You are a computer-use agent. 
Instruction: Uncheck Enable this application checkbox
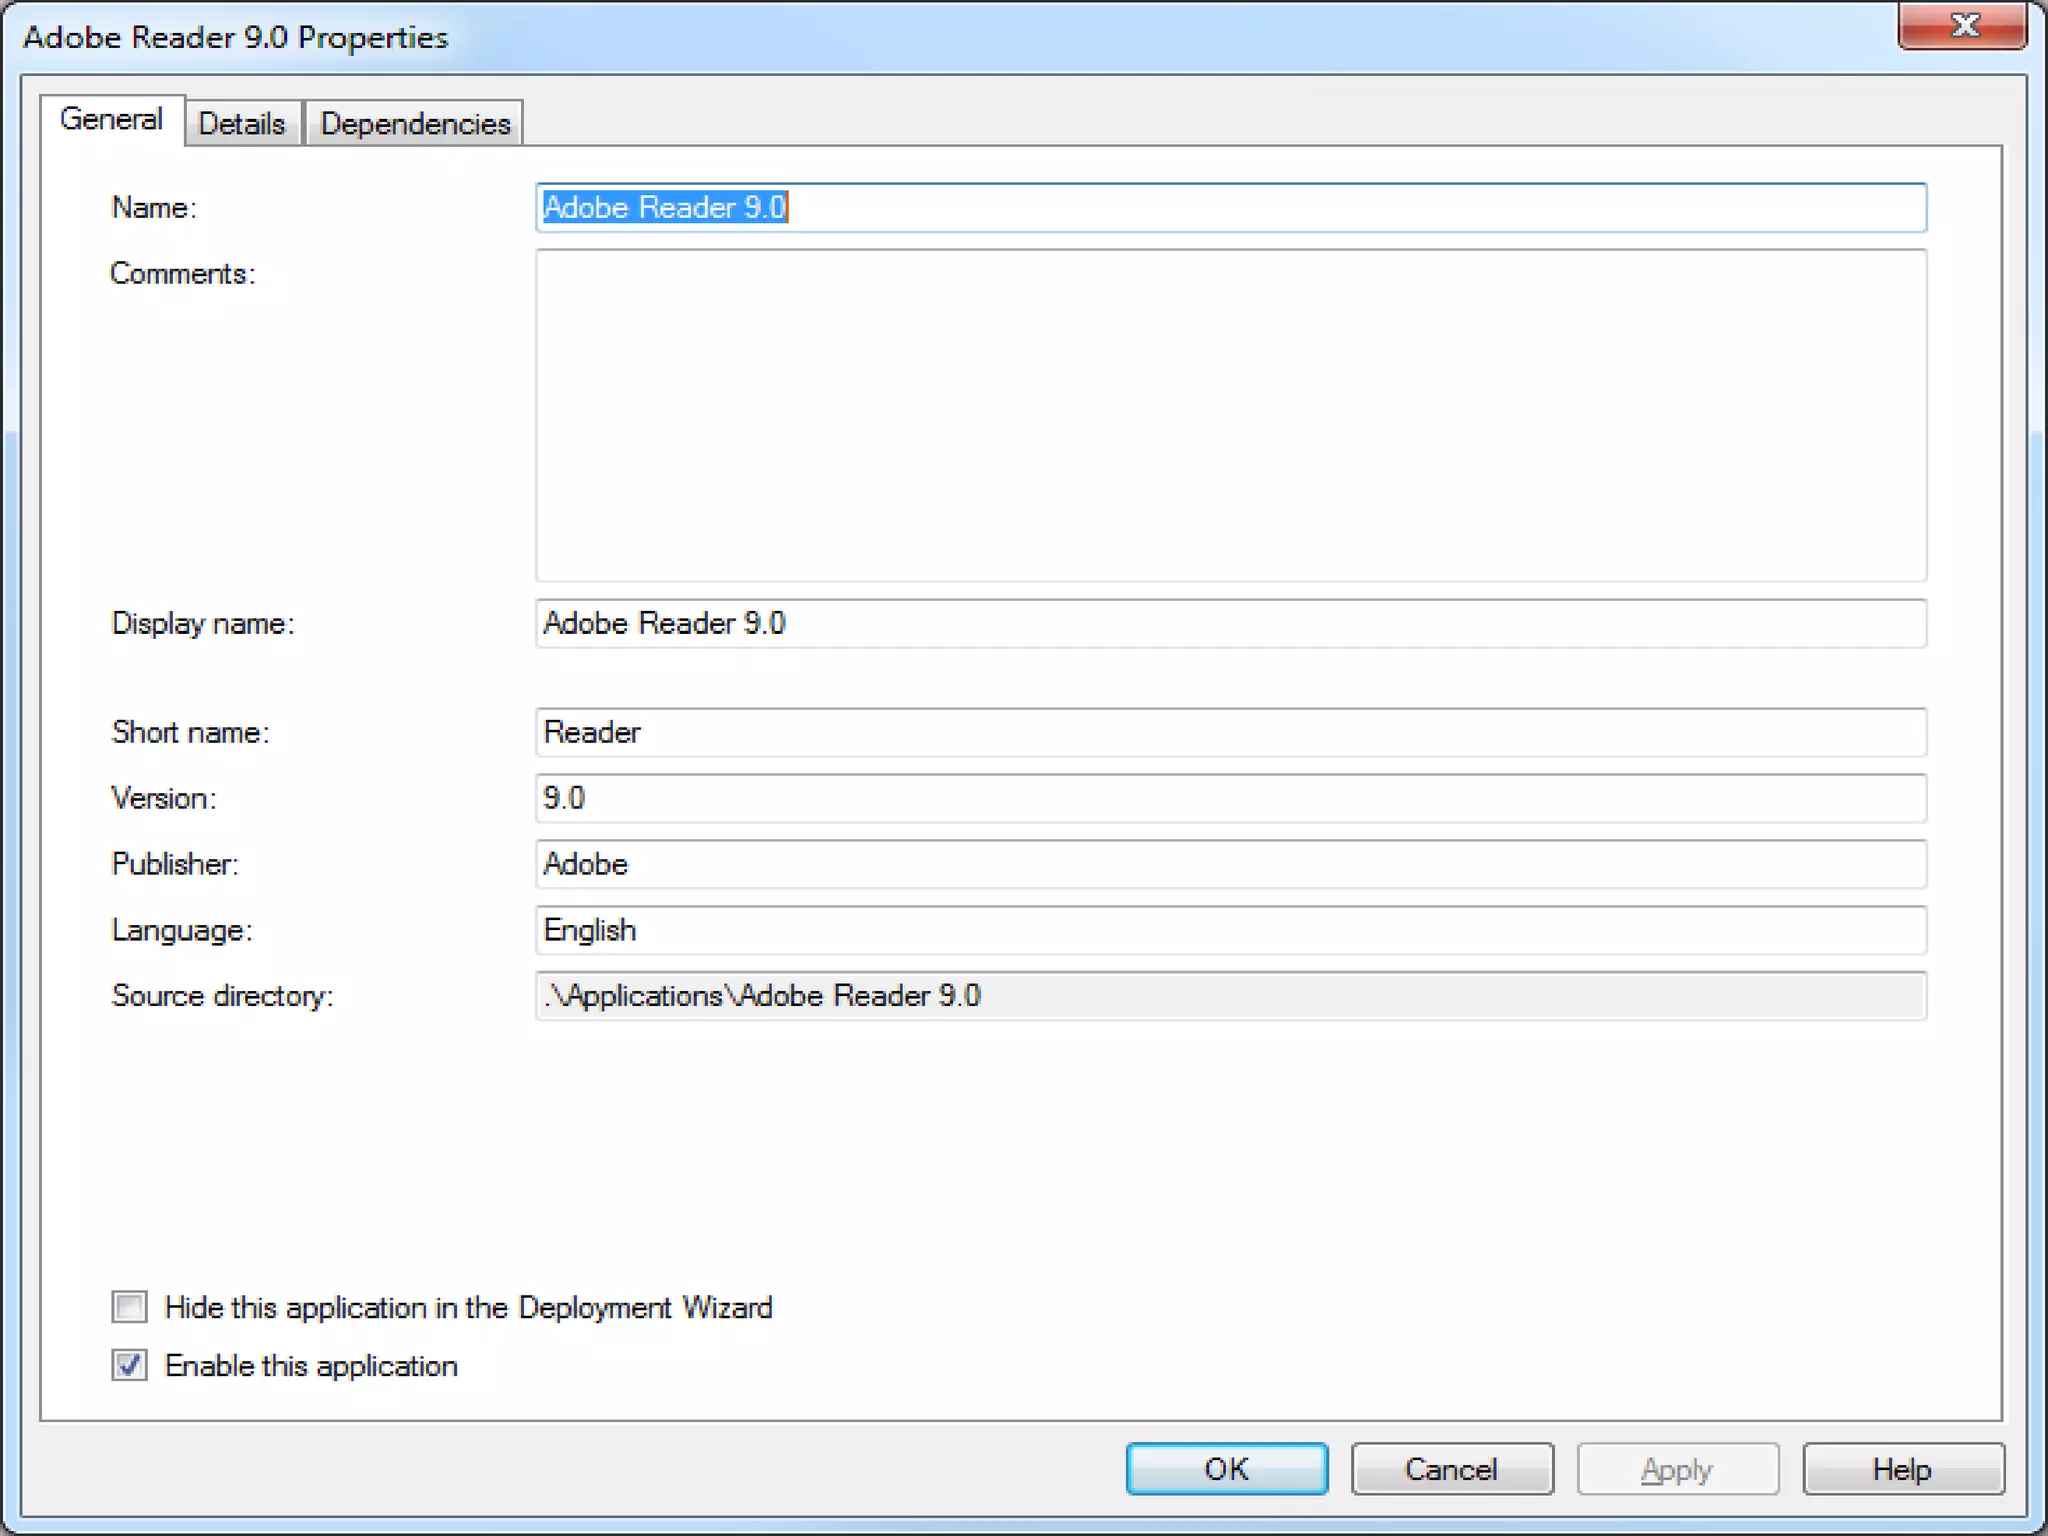point(129,1365)
